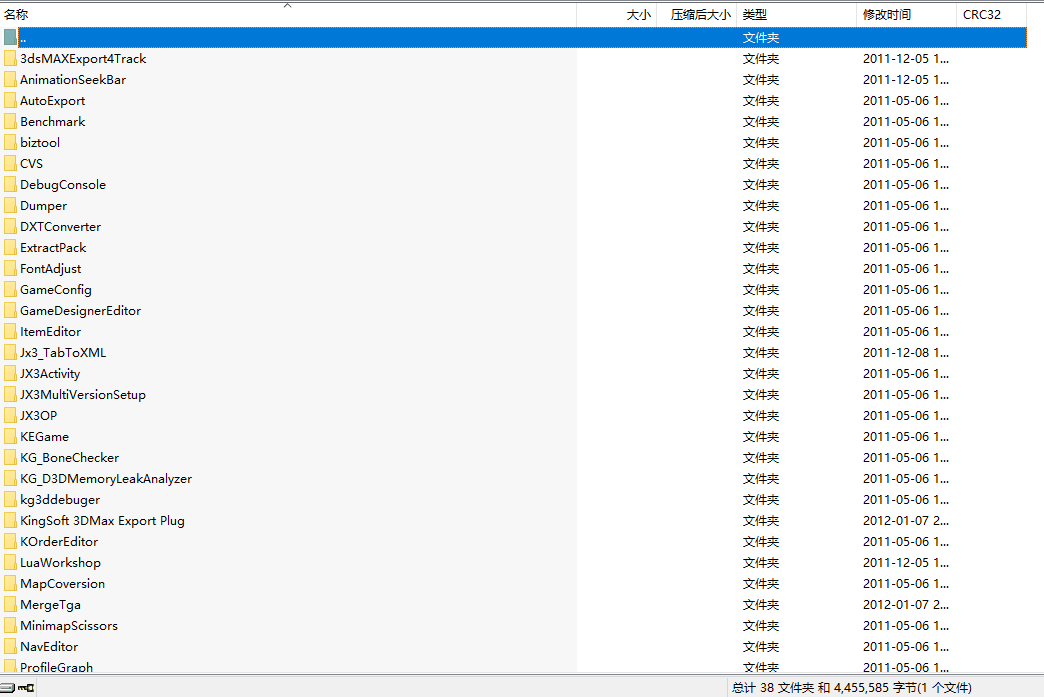
Task: Click the GameDesignerEditor folder icon
Action: [10, 311]
